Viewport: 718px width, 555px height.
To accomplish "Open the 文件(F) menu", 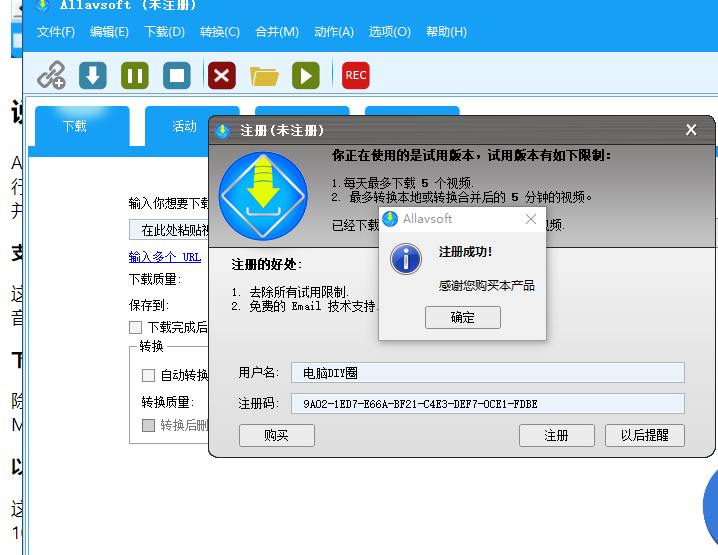I will (56, 32).
